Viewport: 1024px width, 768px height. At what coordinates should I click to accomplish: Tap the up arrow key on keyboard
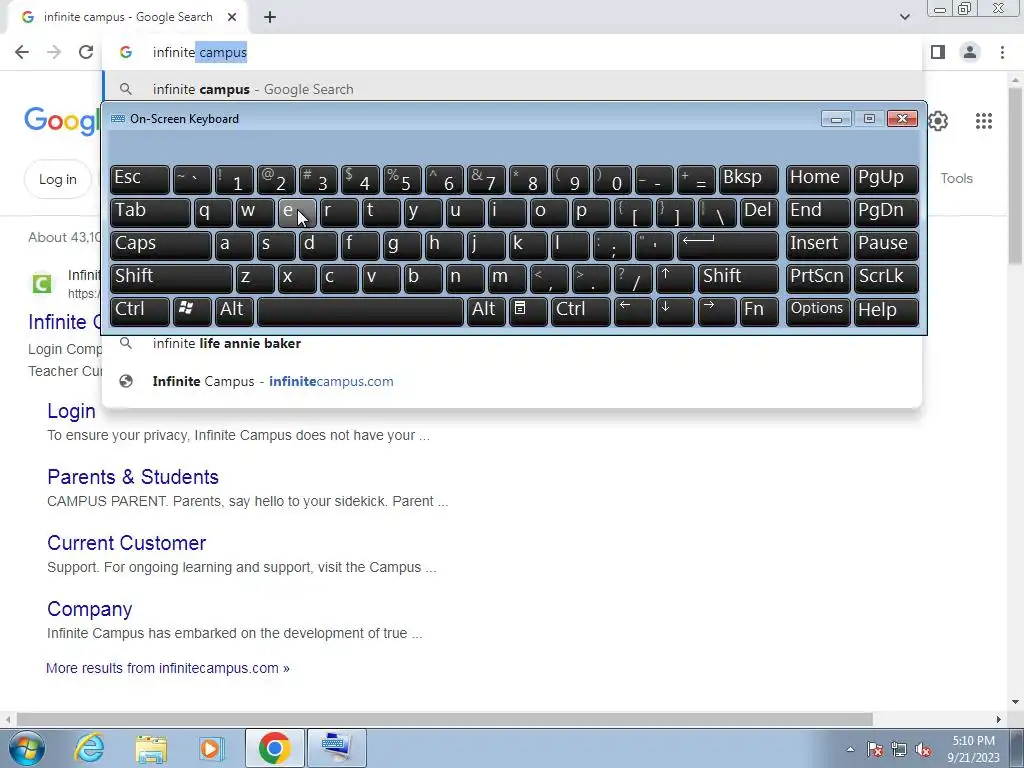click(x=675, y=278)
